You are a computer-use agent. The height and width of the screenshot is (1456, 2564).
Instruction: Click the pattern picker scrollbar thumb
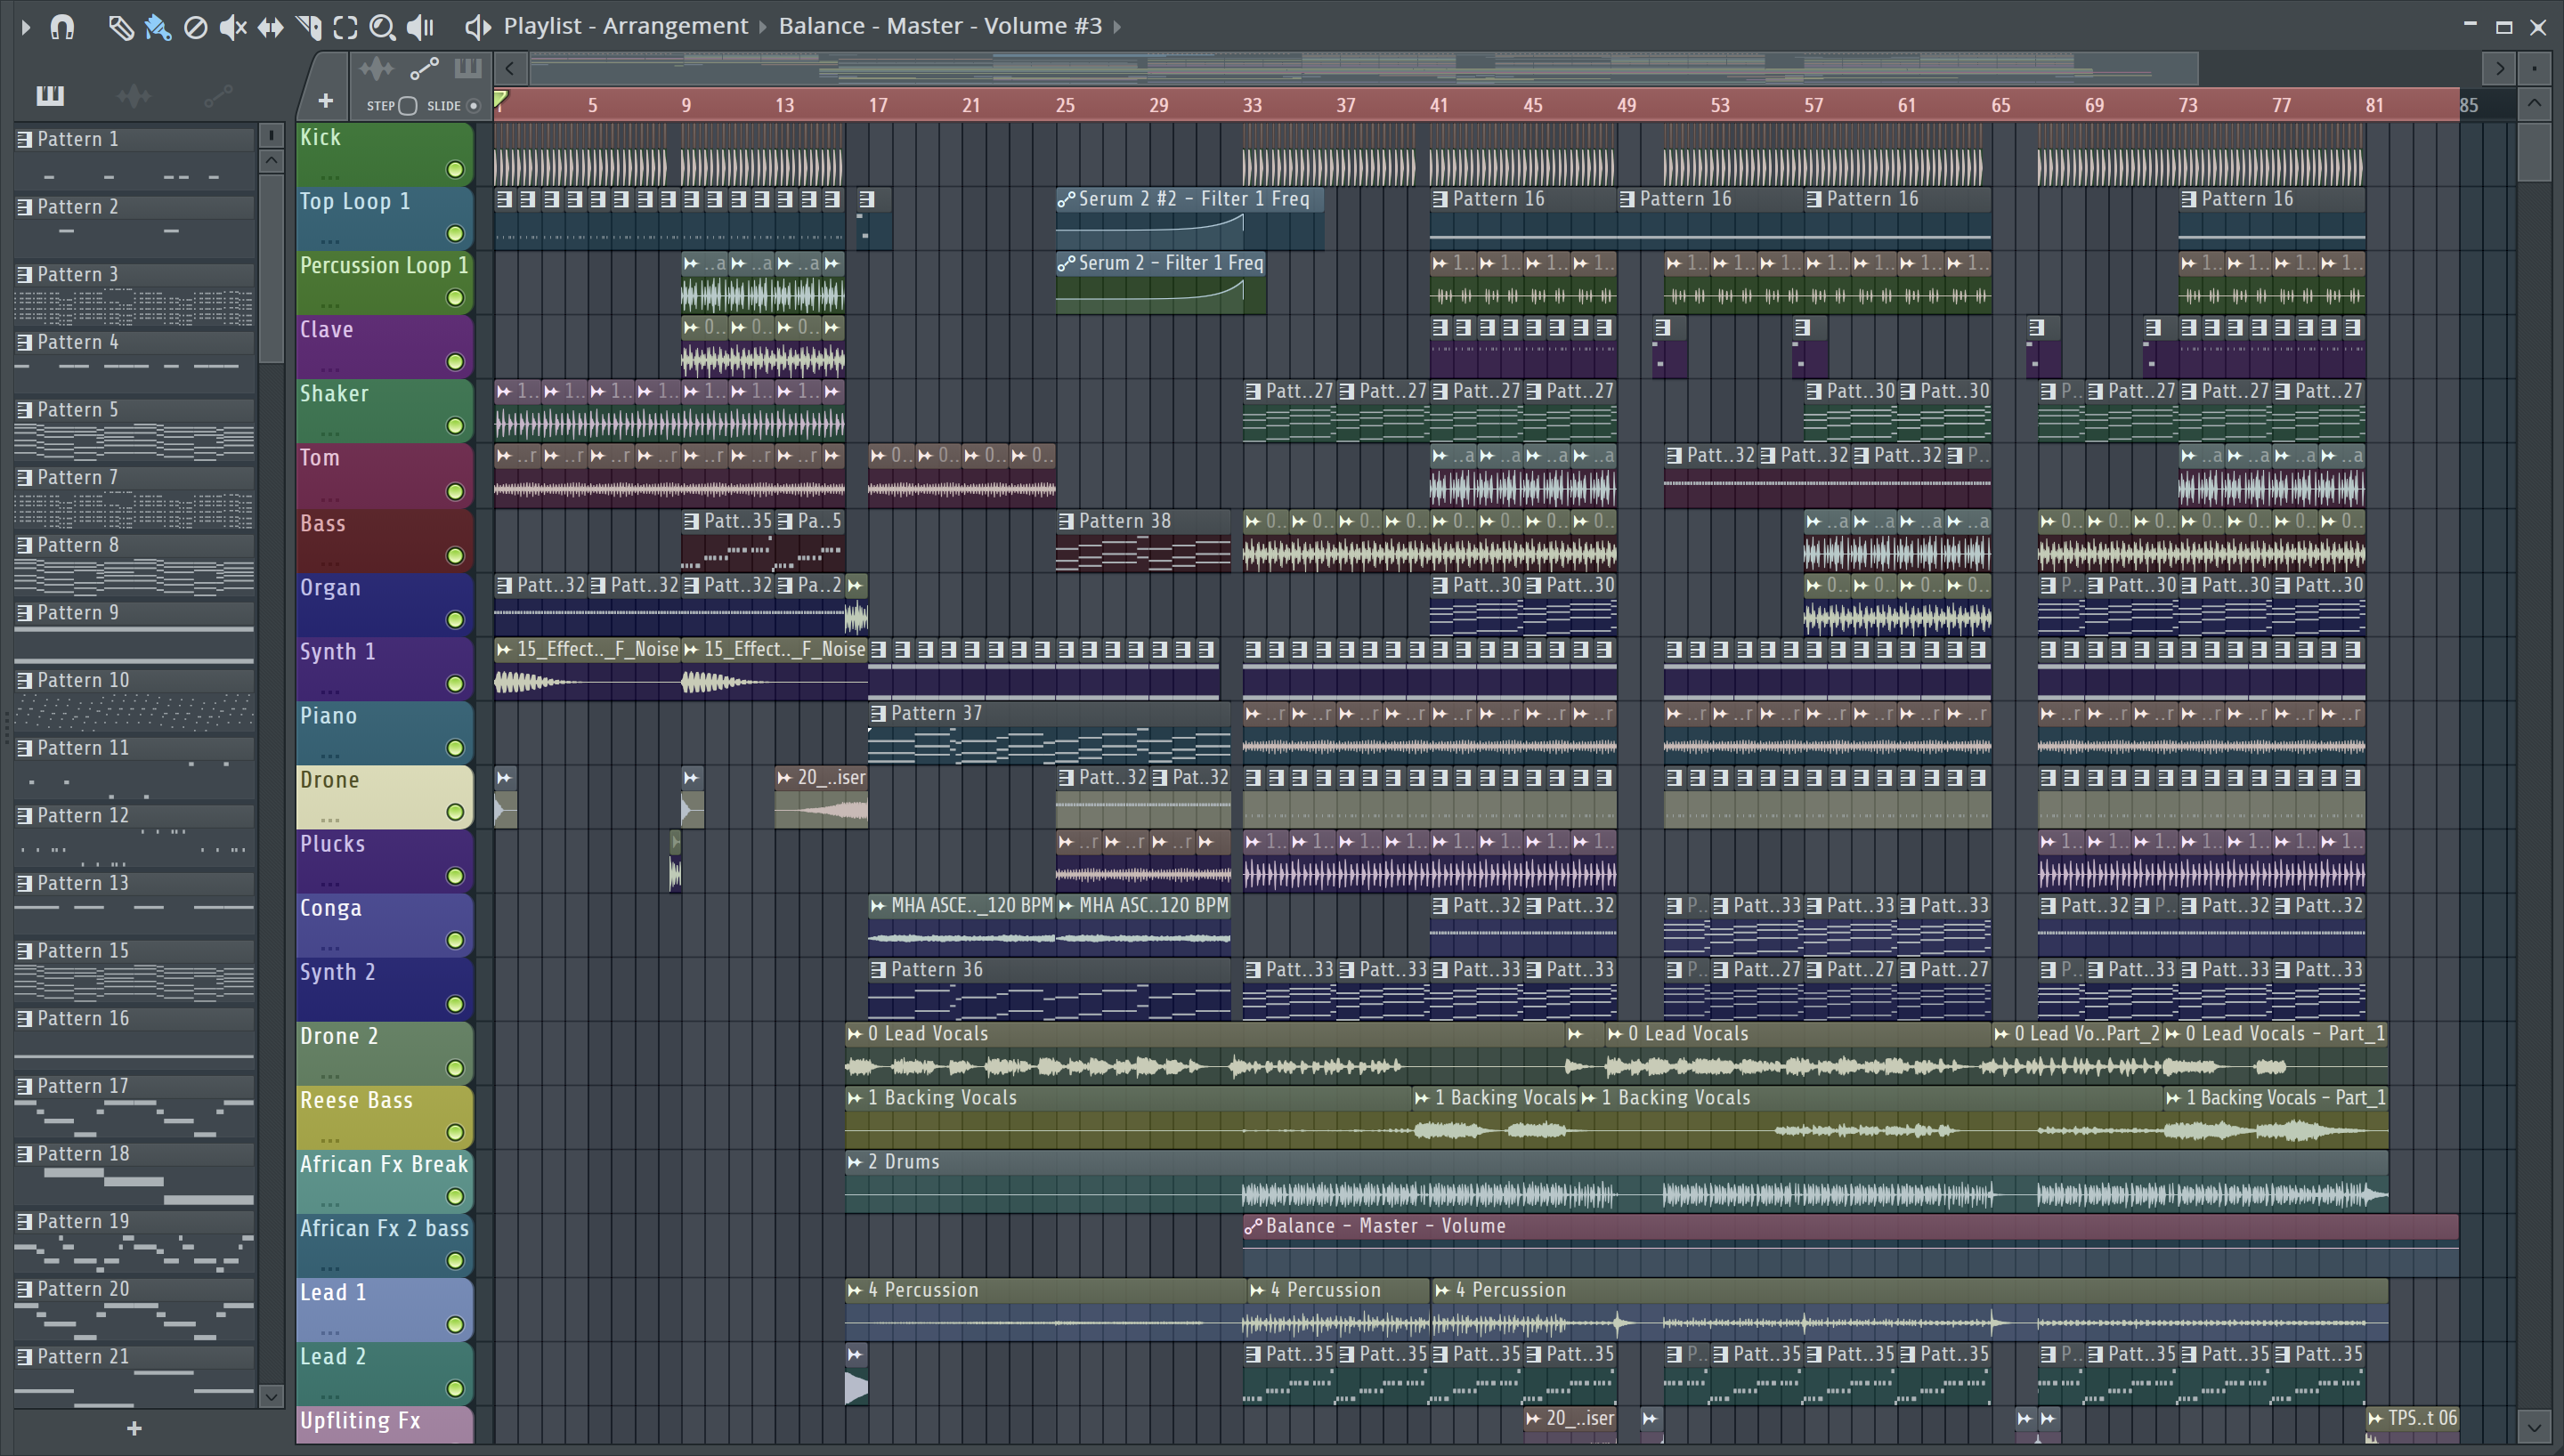[x=271, y=268]
